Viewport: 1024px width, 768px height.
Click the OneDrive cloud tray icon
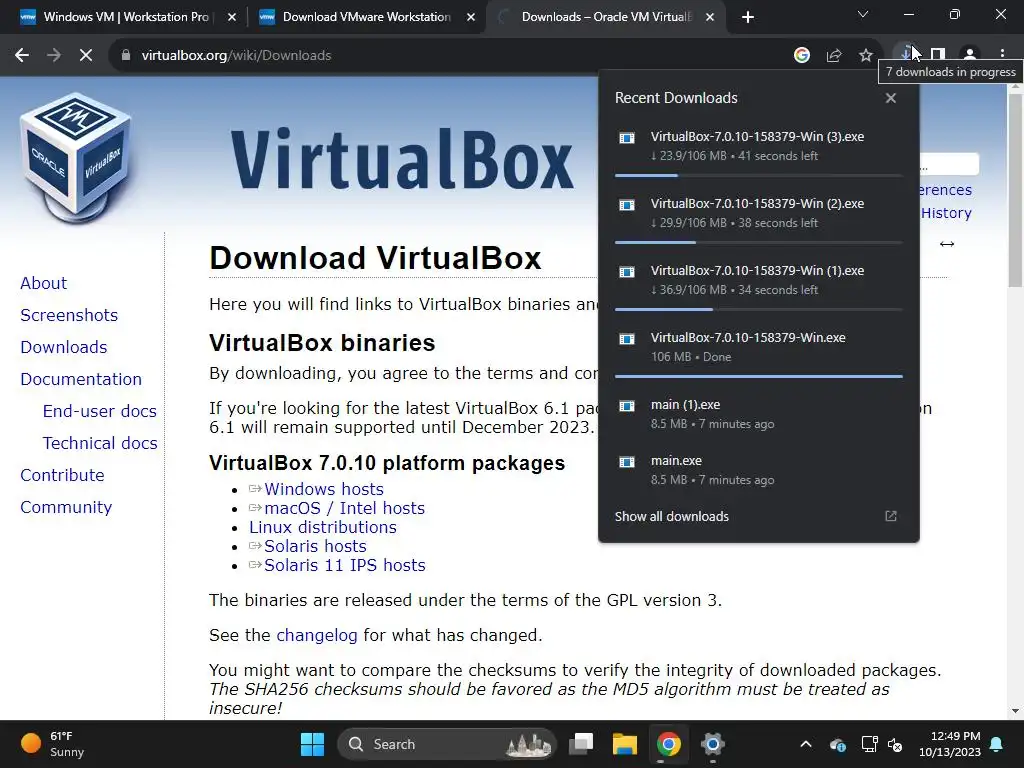tap(838, 744)
